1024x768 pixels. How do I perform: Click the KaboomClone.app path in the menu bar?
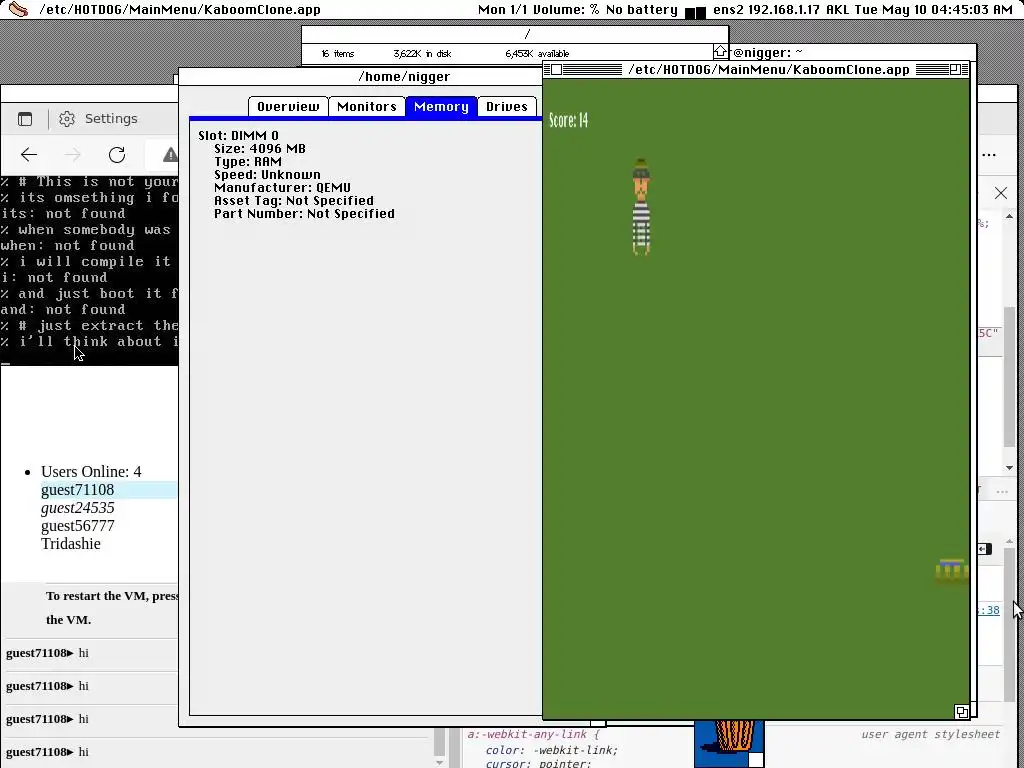coord(180,10)
